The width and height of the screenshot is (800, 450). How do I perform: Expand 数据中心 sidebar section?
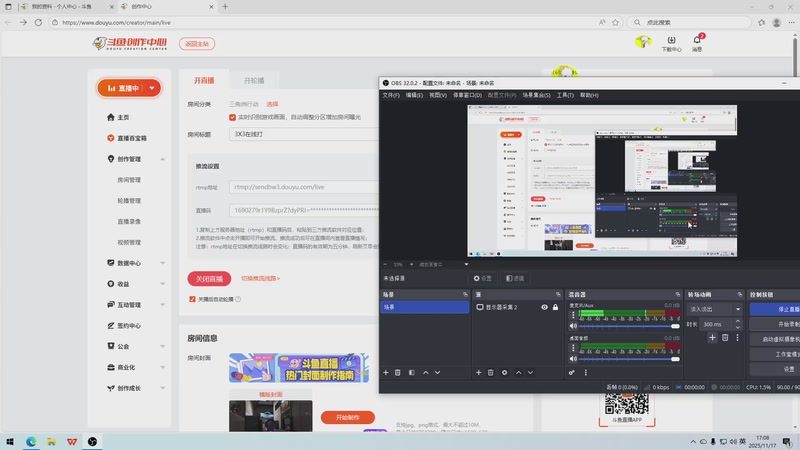pyautogui.click(x=163, y=263)
